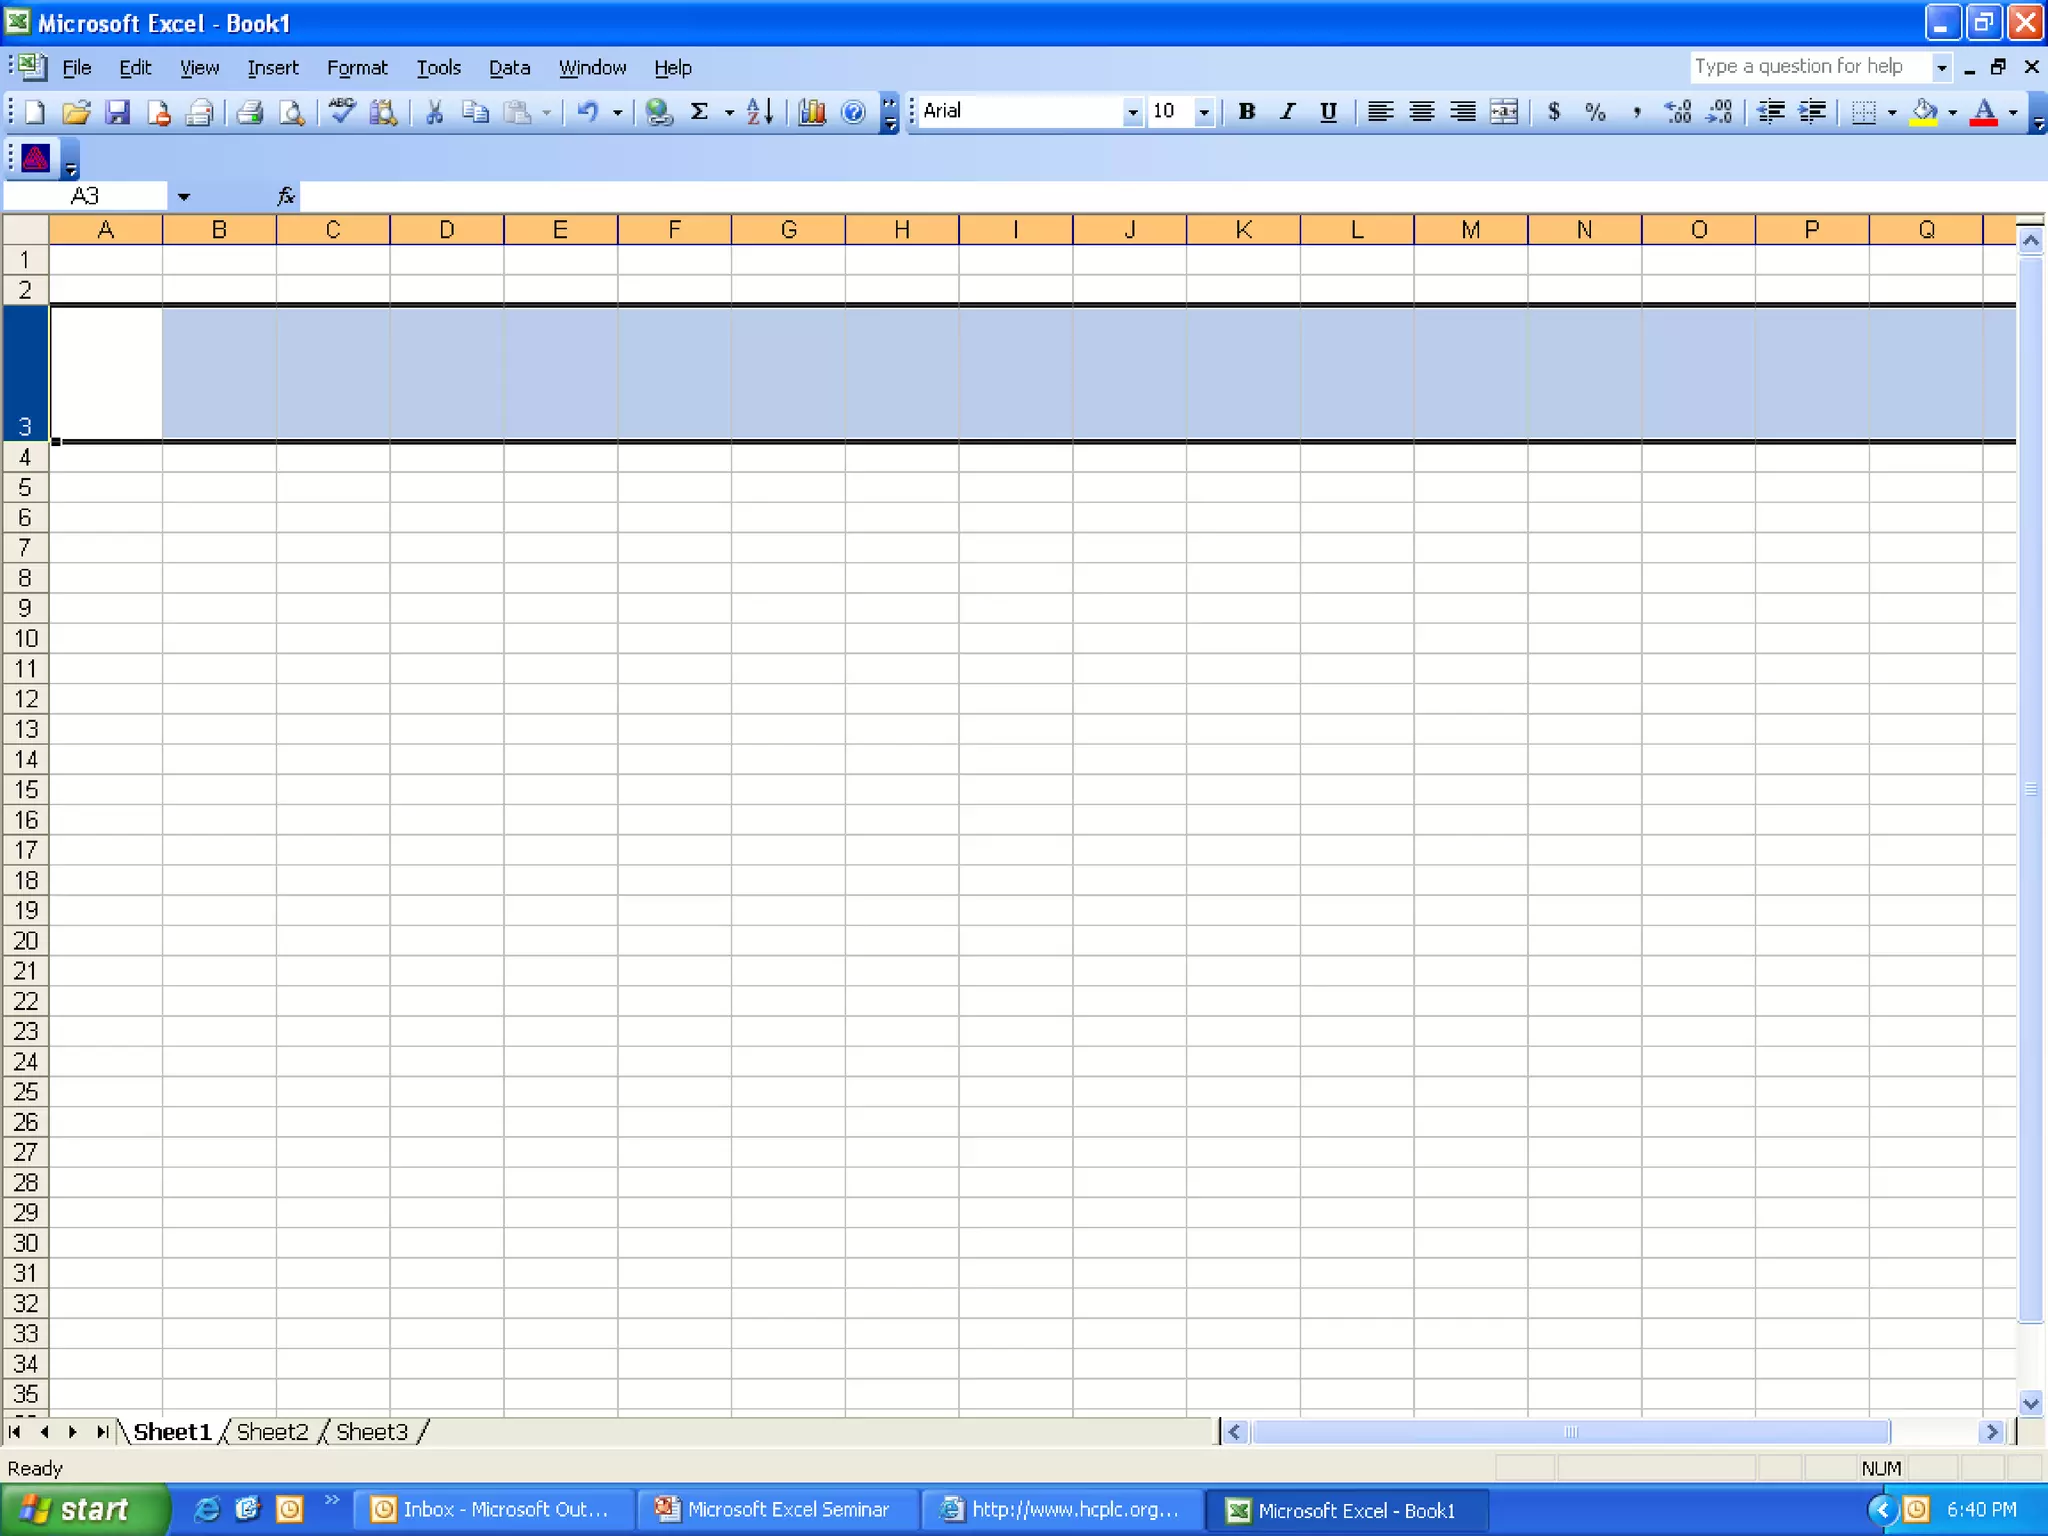
Task: Open the Name Box dropdown arrow
Action: (183, 197)
